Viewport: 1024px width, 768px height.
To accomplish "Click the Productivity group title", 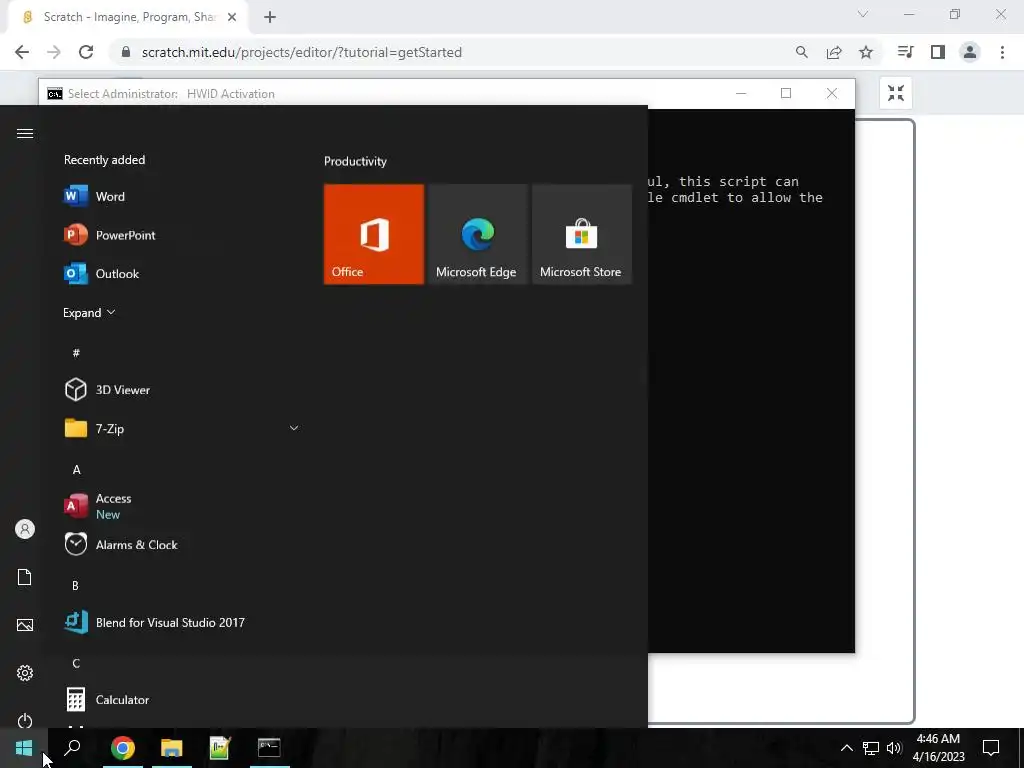I will 355,161.
